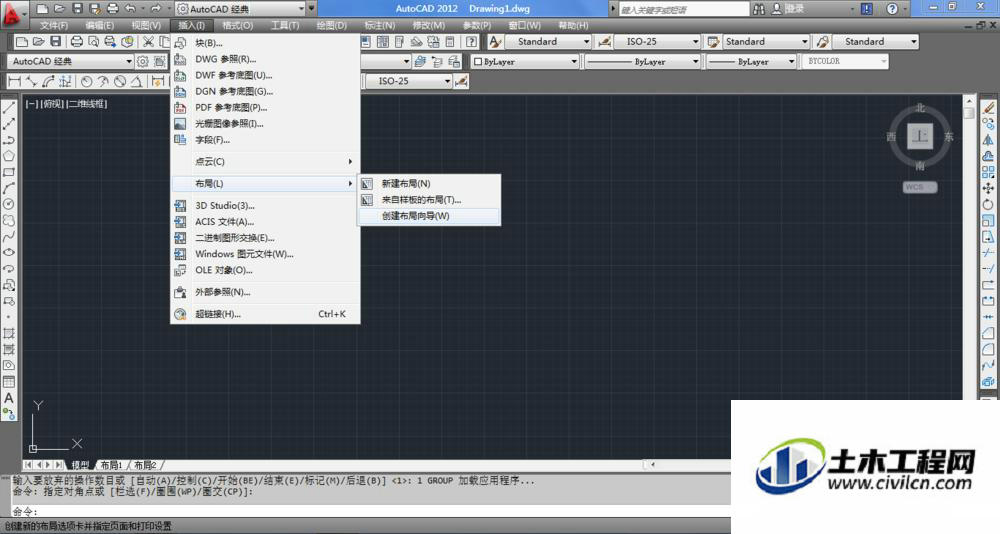The width and height of the screenshot is (1000, 534).
Task: Open the ByLayer color dropdown
Action: click(x=573, y=61)
